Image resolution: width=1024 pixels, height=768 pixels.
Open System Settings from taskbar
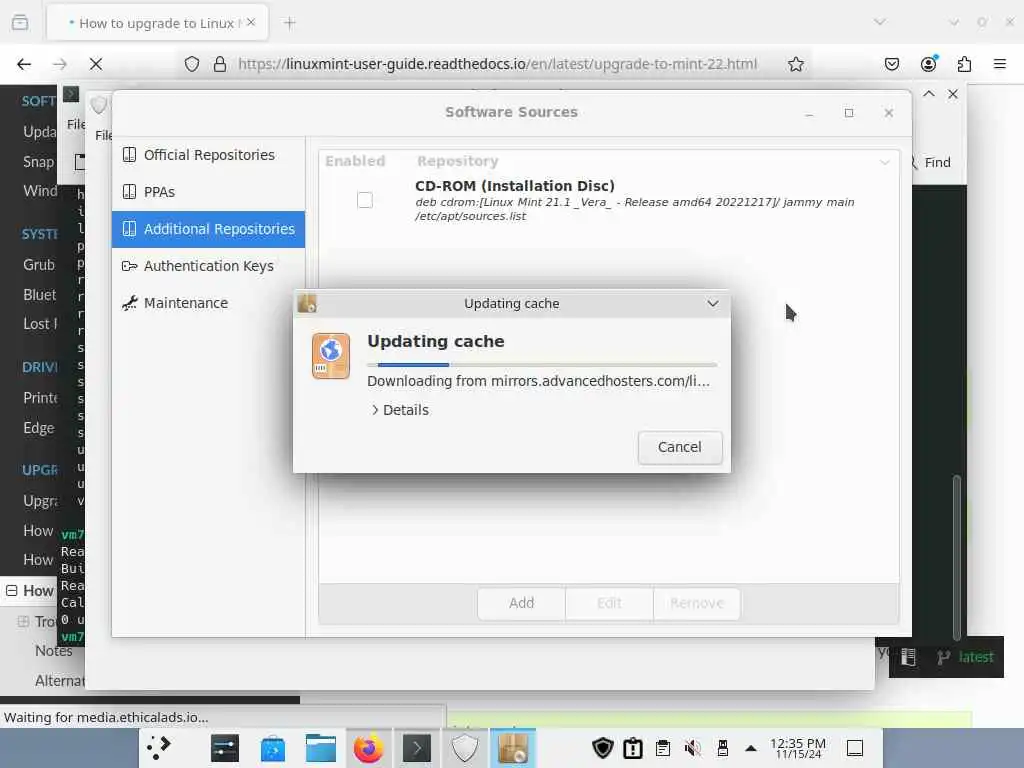(x=225, y=748)
